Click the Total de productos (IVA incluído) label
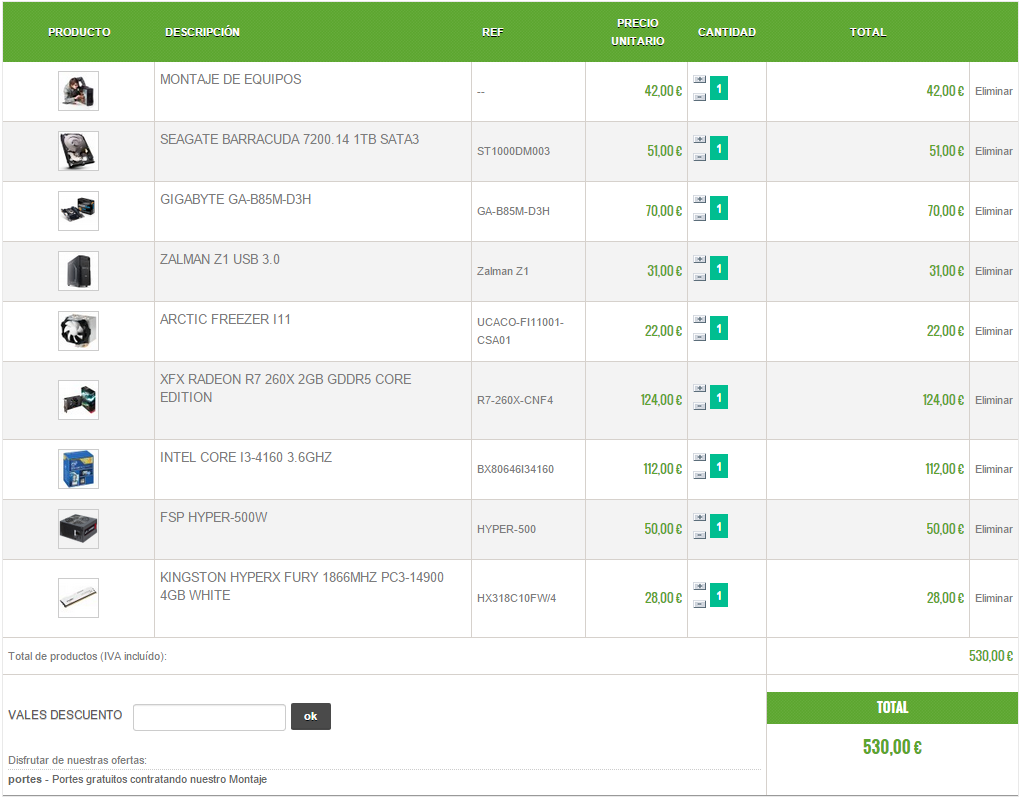The image size is (1023, 798). pos(87,656)
